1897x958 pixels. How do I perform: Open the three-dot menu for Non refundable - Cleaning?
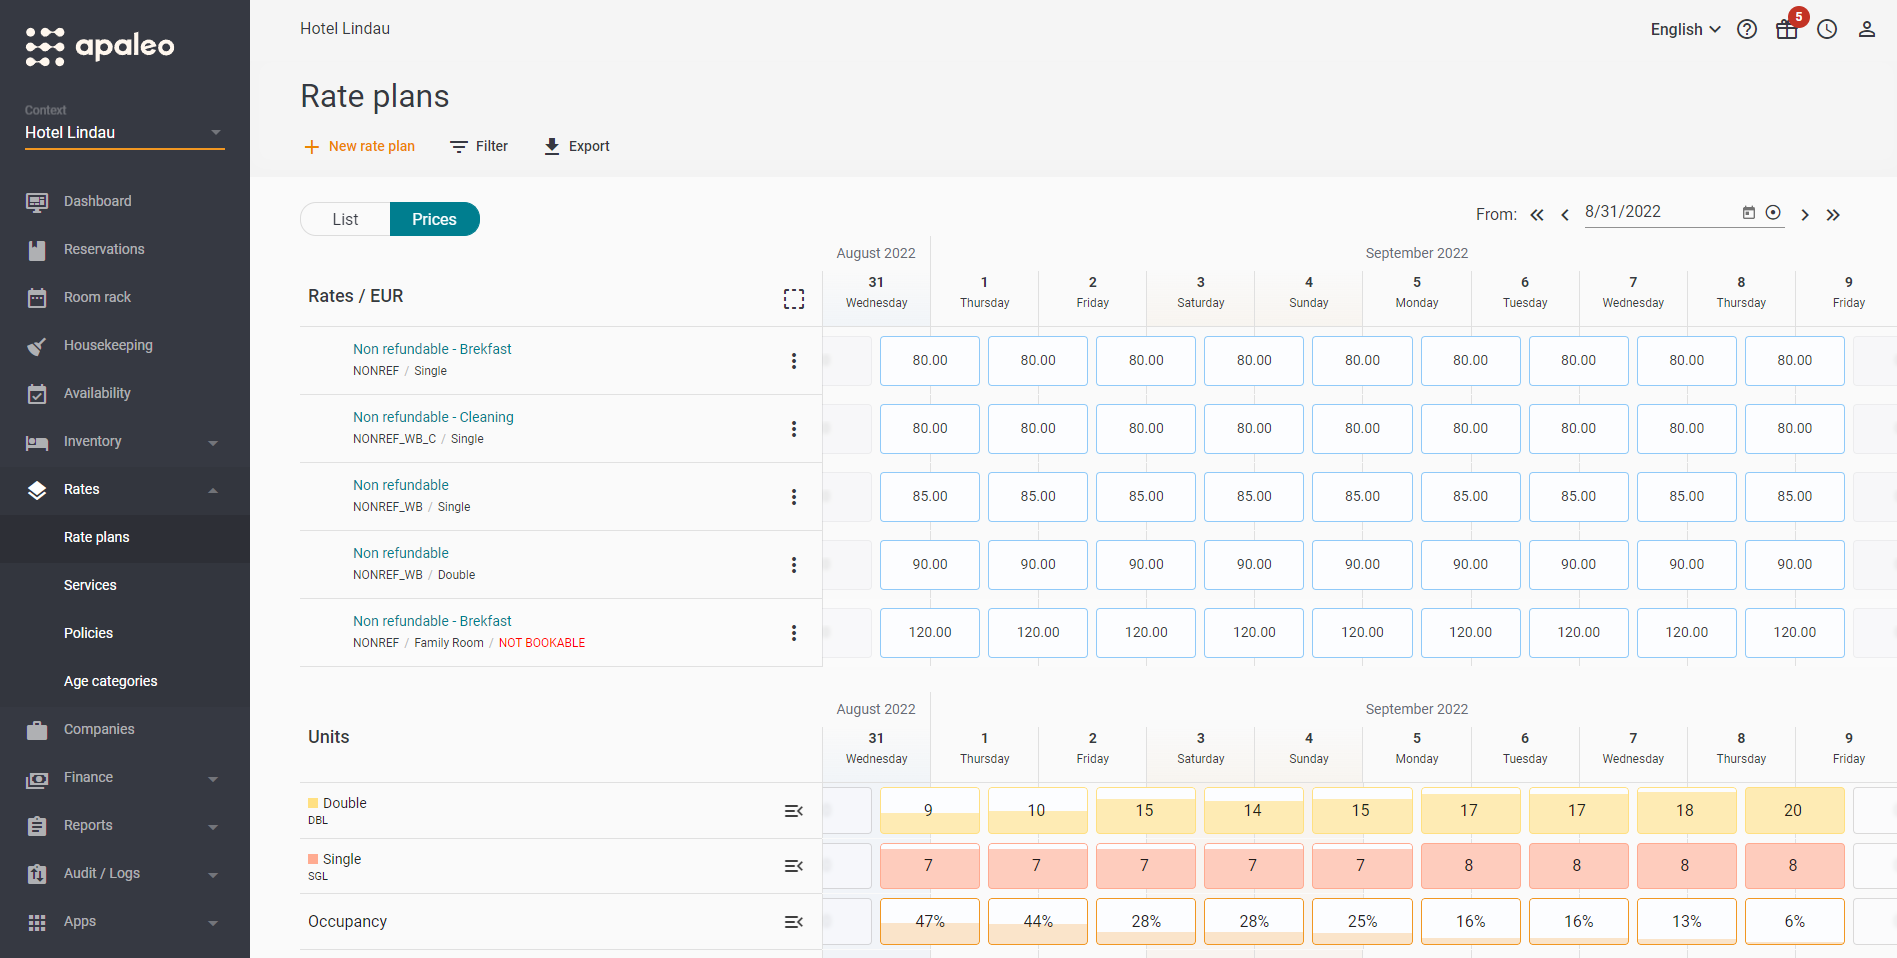[x=793, y=428]
